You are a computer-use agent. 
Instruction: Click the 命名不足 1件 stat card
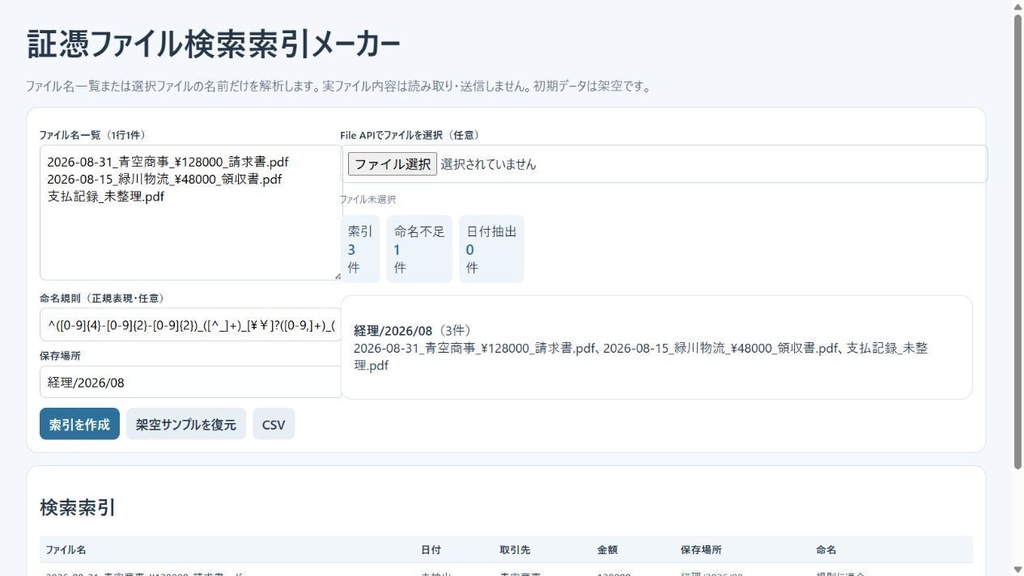[x=419, y=249]
